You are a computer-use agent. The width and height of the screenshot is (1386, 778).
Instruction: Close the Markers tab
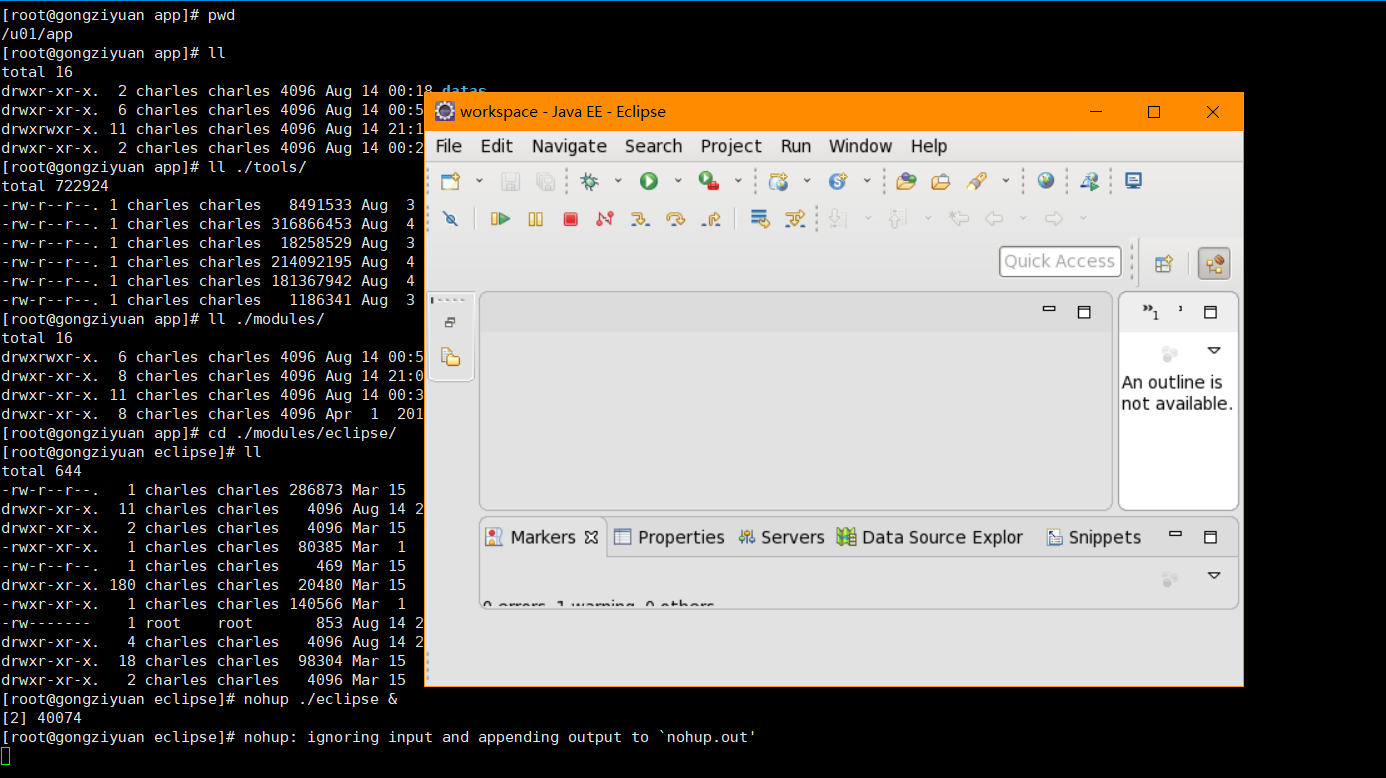pos(591,537)
